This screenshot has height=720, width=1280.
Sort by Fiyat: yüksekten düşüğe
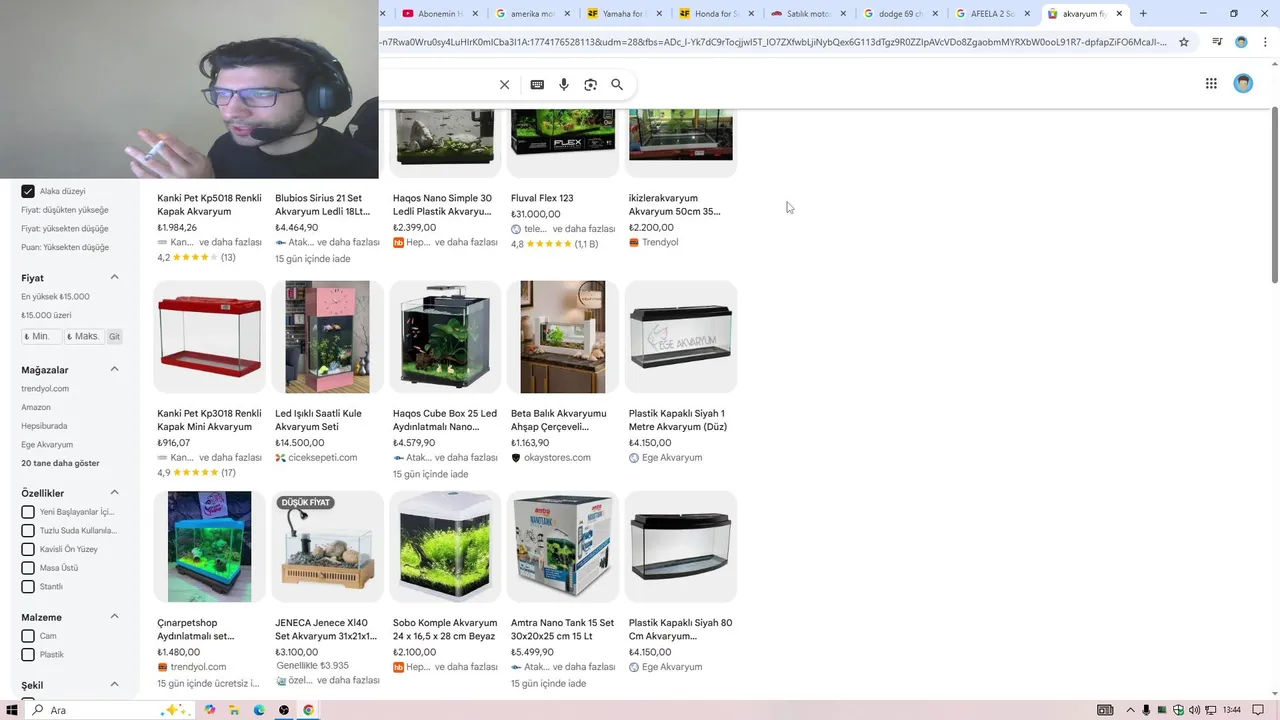point(65,228)
